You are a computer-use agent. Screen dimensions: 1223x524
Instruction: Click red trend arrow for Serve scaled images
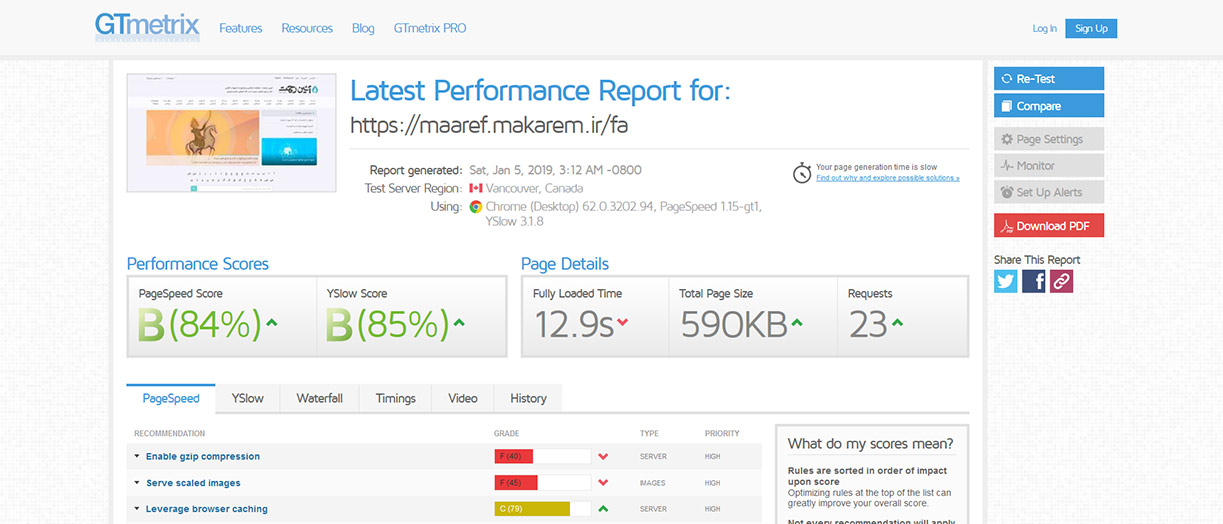(603, 483)
